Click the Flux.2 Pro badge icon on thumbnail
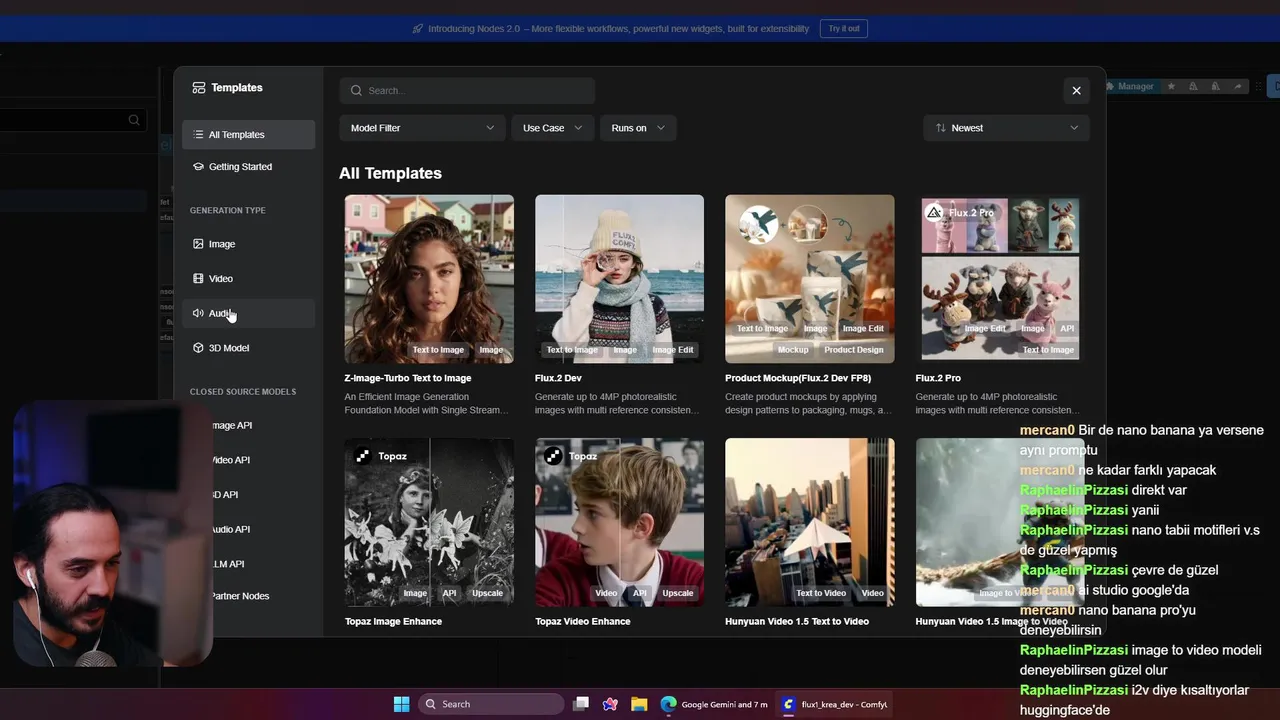Viewport: 1280px width, 720px height. coord(934,212)
